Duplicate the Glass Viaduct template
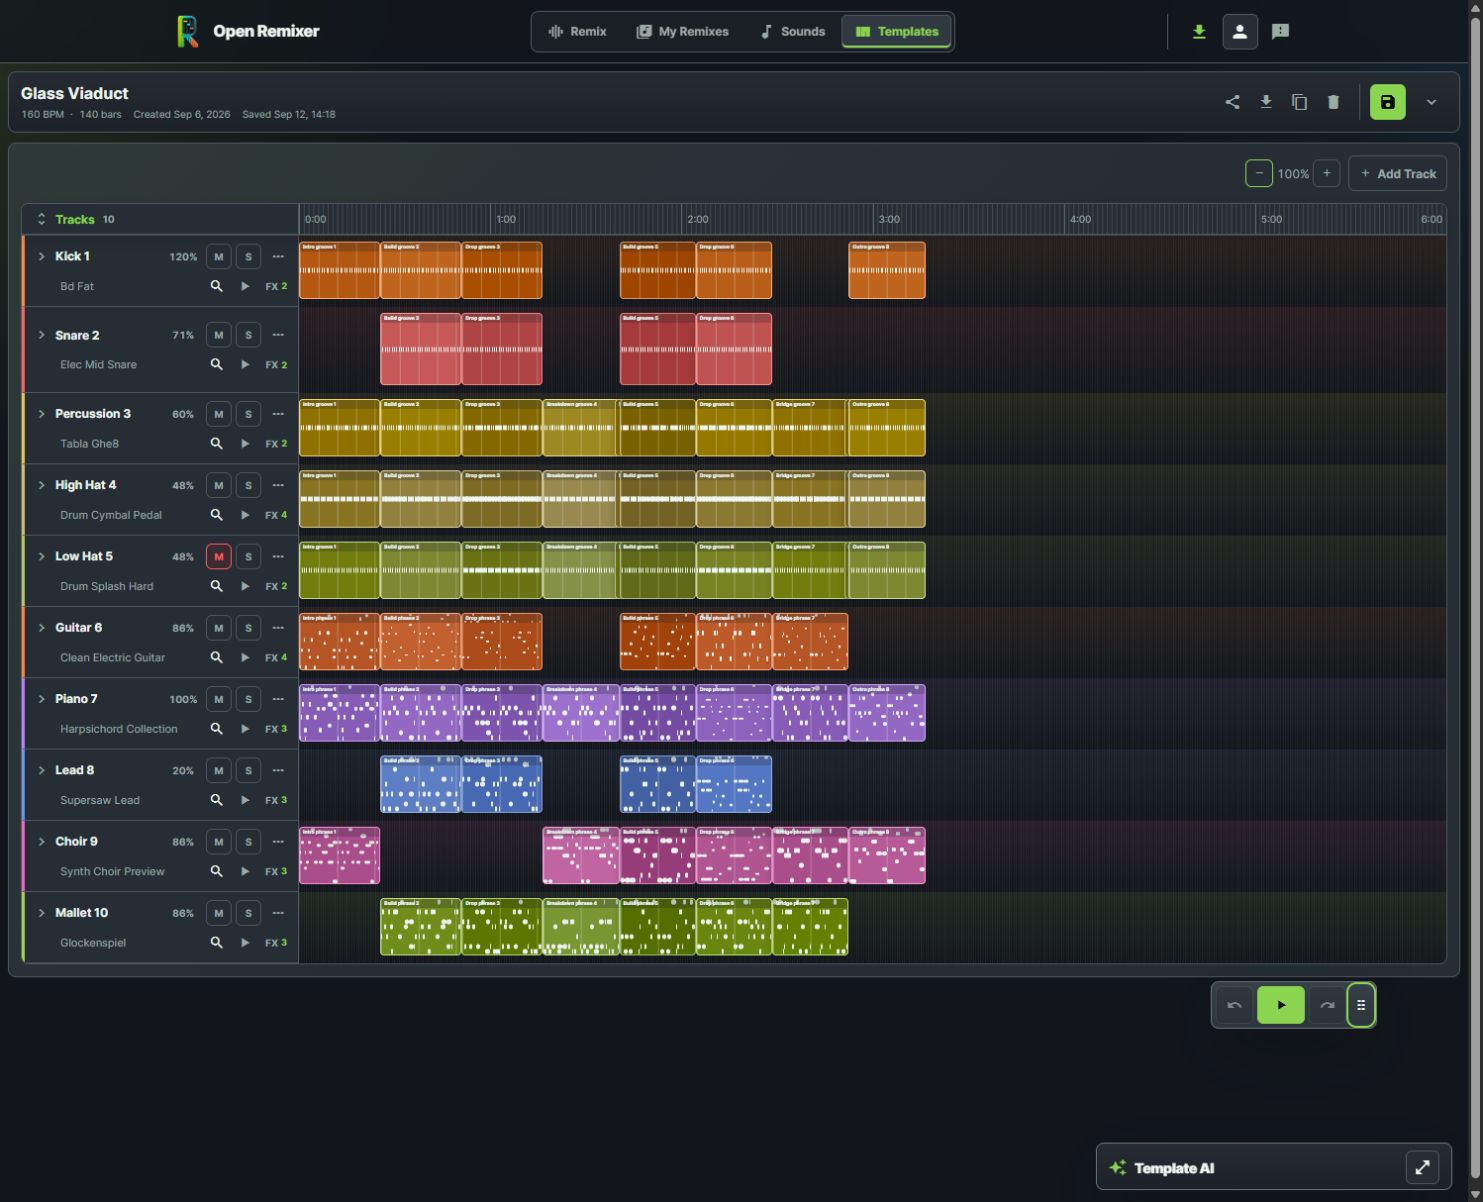The image size is (1483, 1202). [1299, 102]
